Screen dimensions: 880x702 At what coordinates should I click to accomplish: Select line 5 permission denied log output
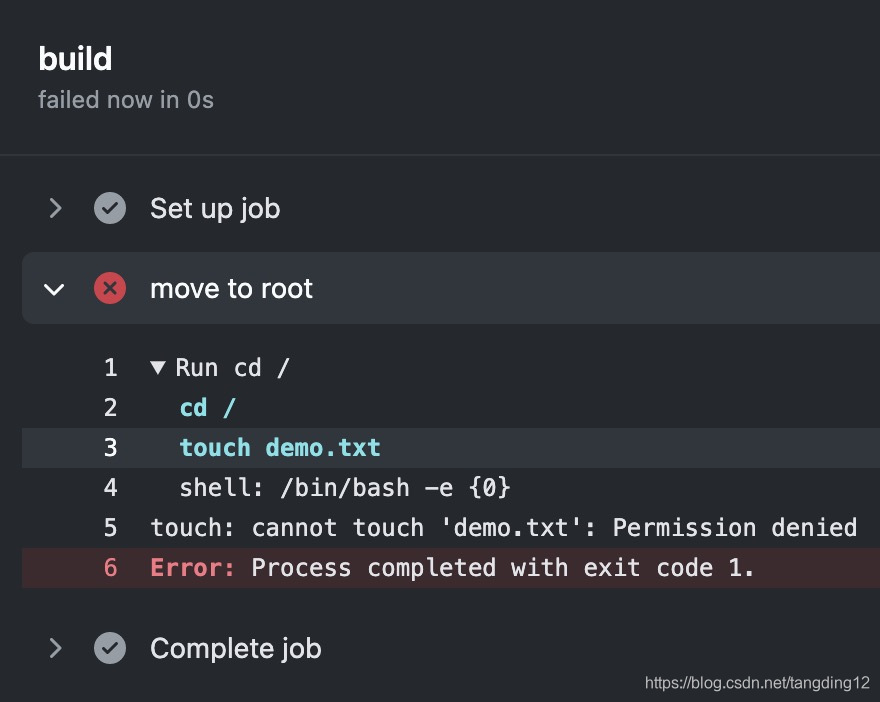pyautogui.click(x=500, y=527)
